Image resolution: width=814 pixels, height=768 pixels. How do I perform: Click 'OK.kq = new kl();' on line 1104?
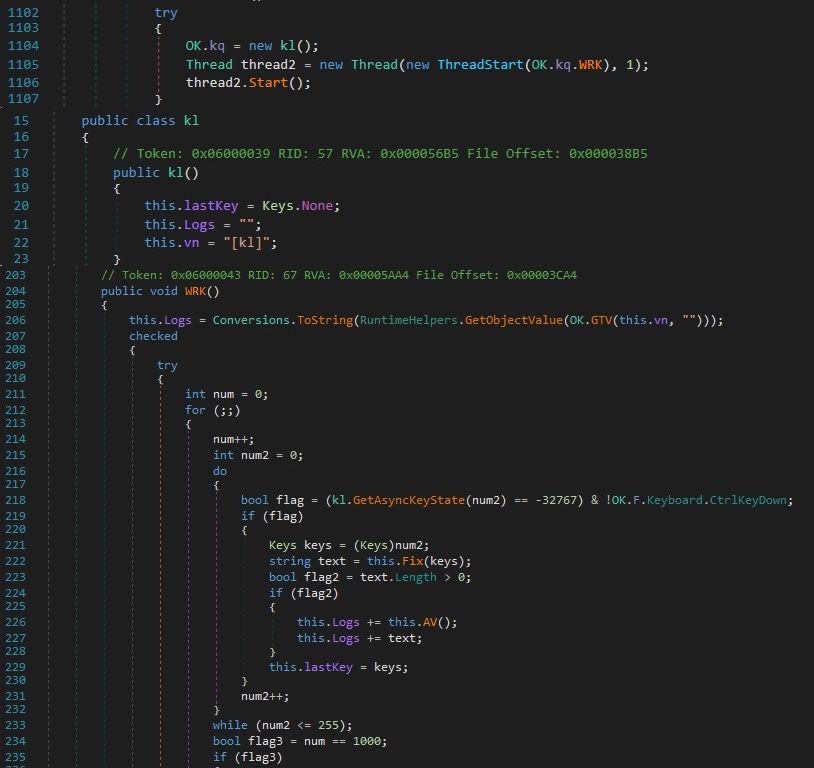pos(252,46)
